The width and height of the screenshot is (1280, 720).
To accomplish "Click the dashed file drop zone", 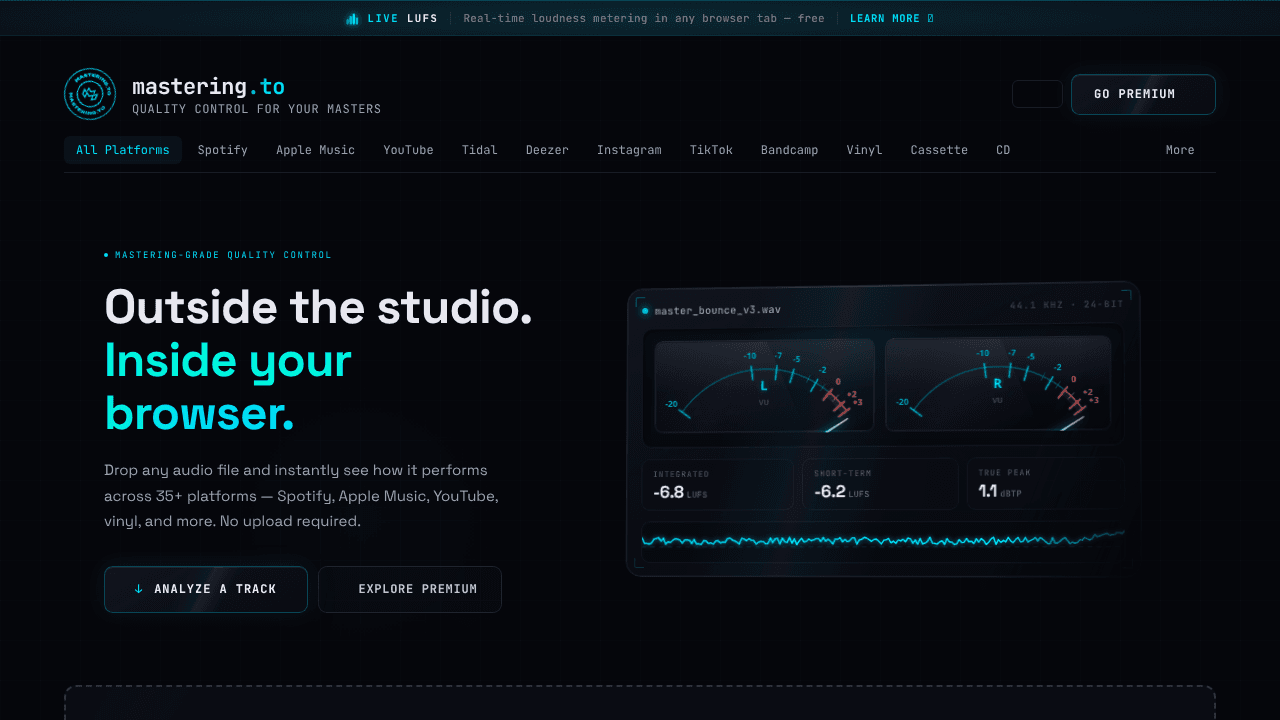I will click(640, 703).
